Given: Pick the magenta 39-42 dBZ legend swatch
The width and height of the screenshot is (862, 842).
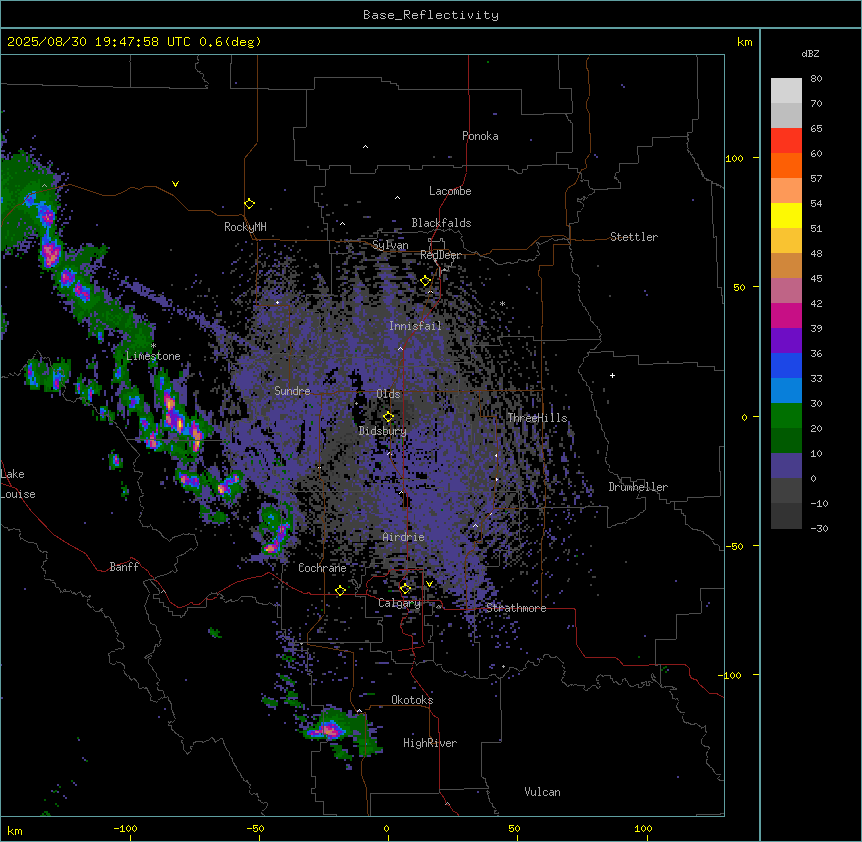Looking at the screenshot, I should (x=786, y=315).
